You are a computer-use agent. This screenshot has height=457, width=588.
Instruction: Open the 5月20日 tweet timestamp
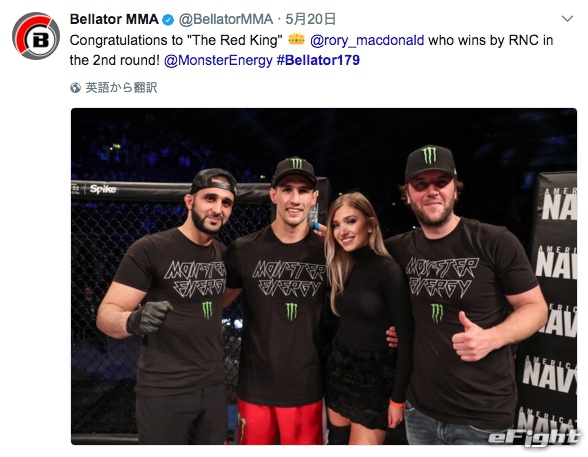(310, 19)
